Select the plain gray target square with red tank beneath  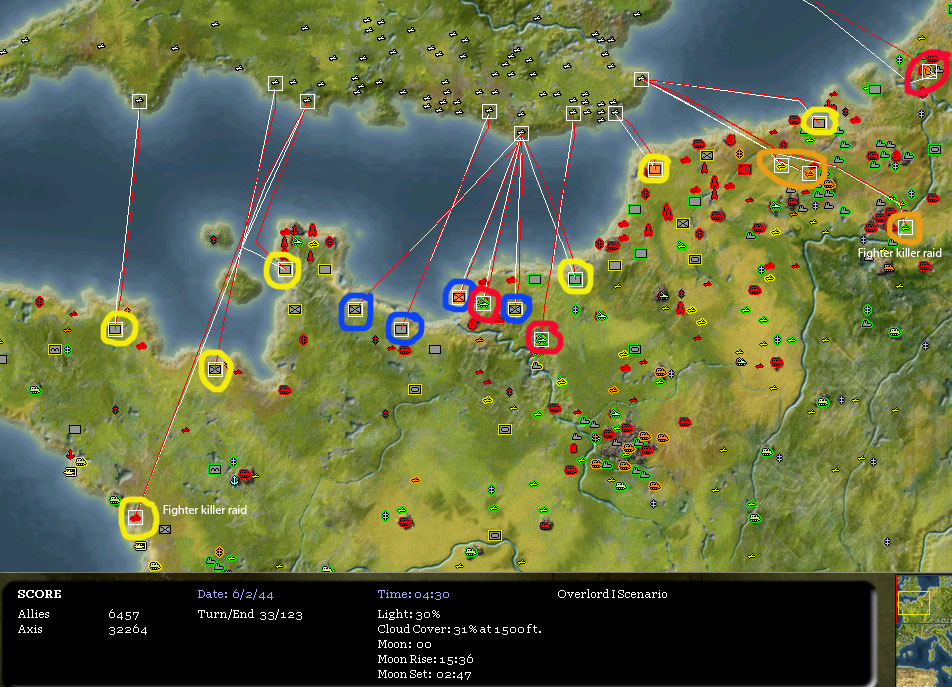pos(401,329)
